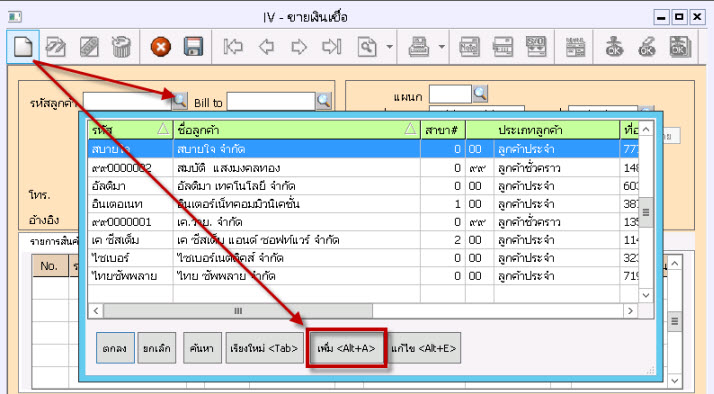Go to last record arrow icon

tap(332, 46)
